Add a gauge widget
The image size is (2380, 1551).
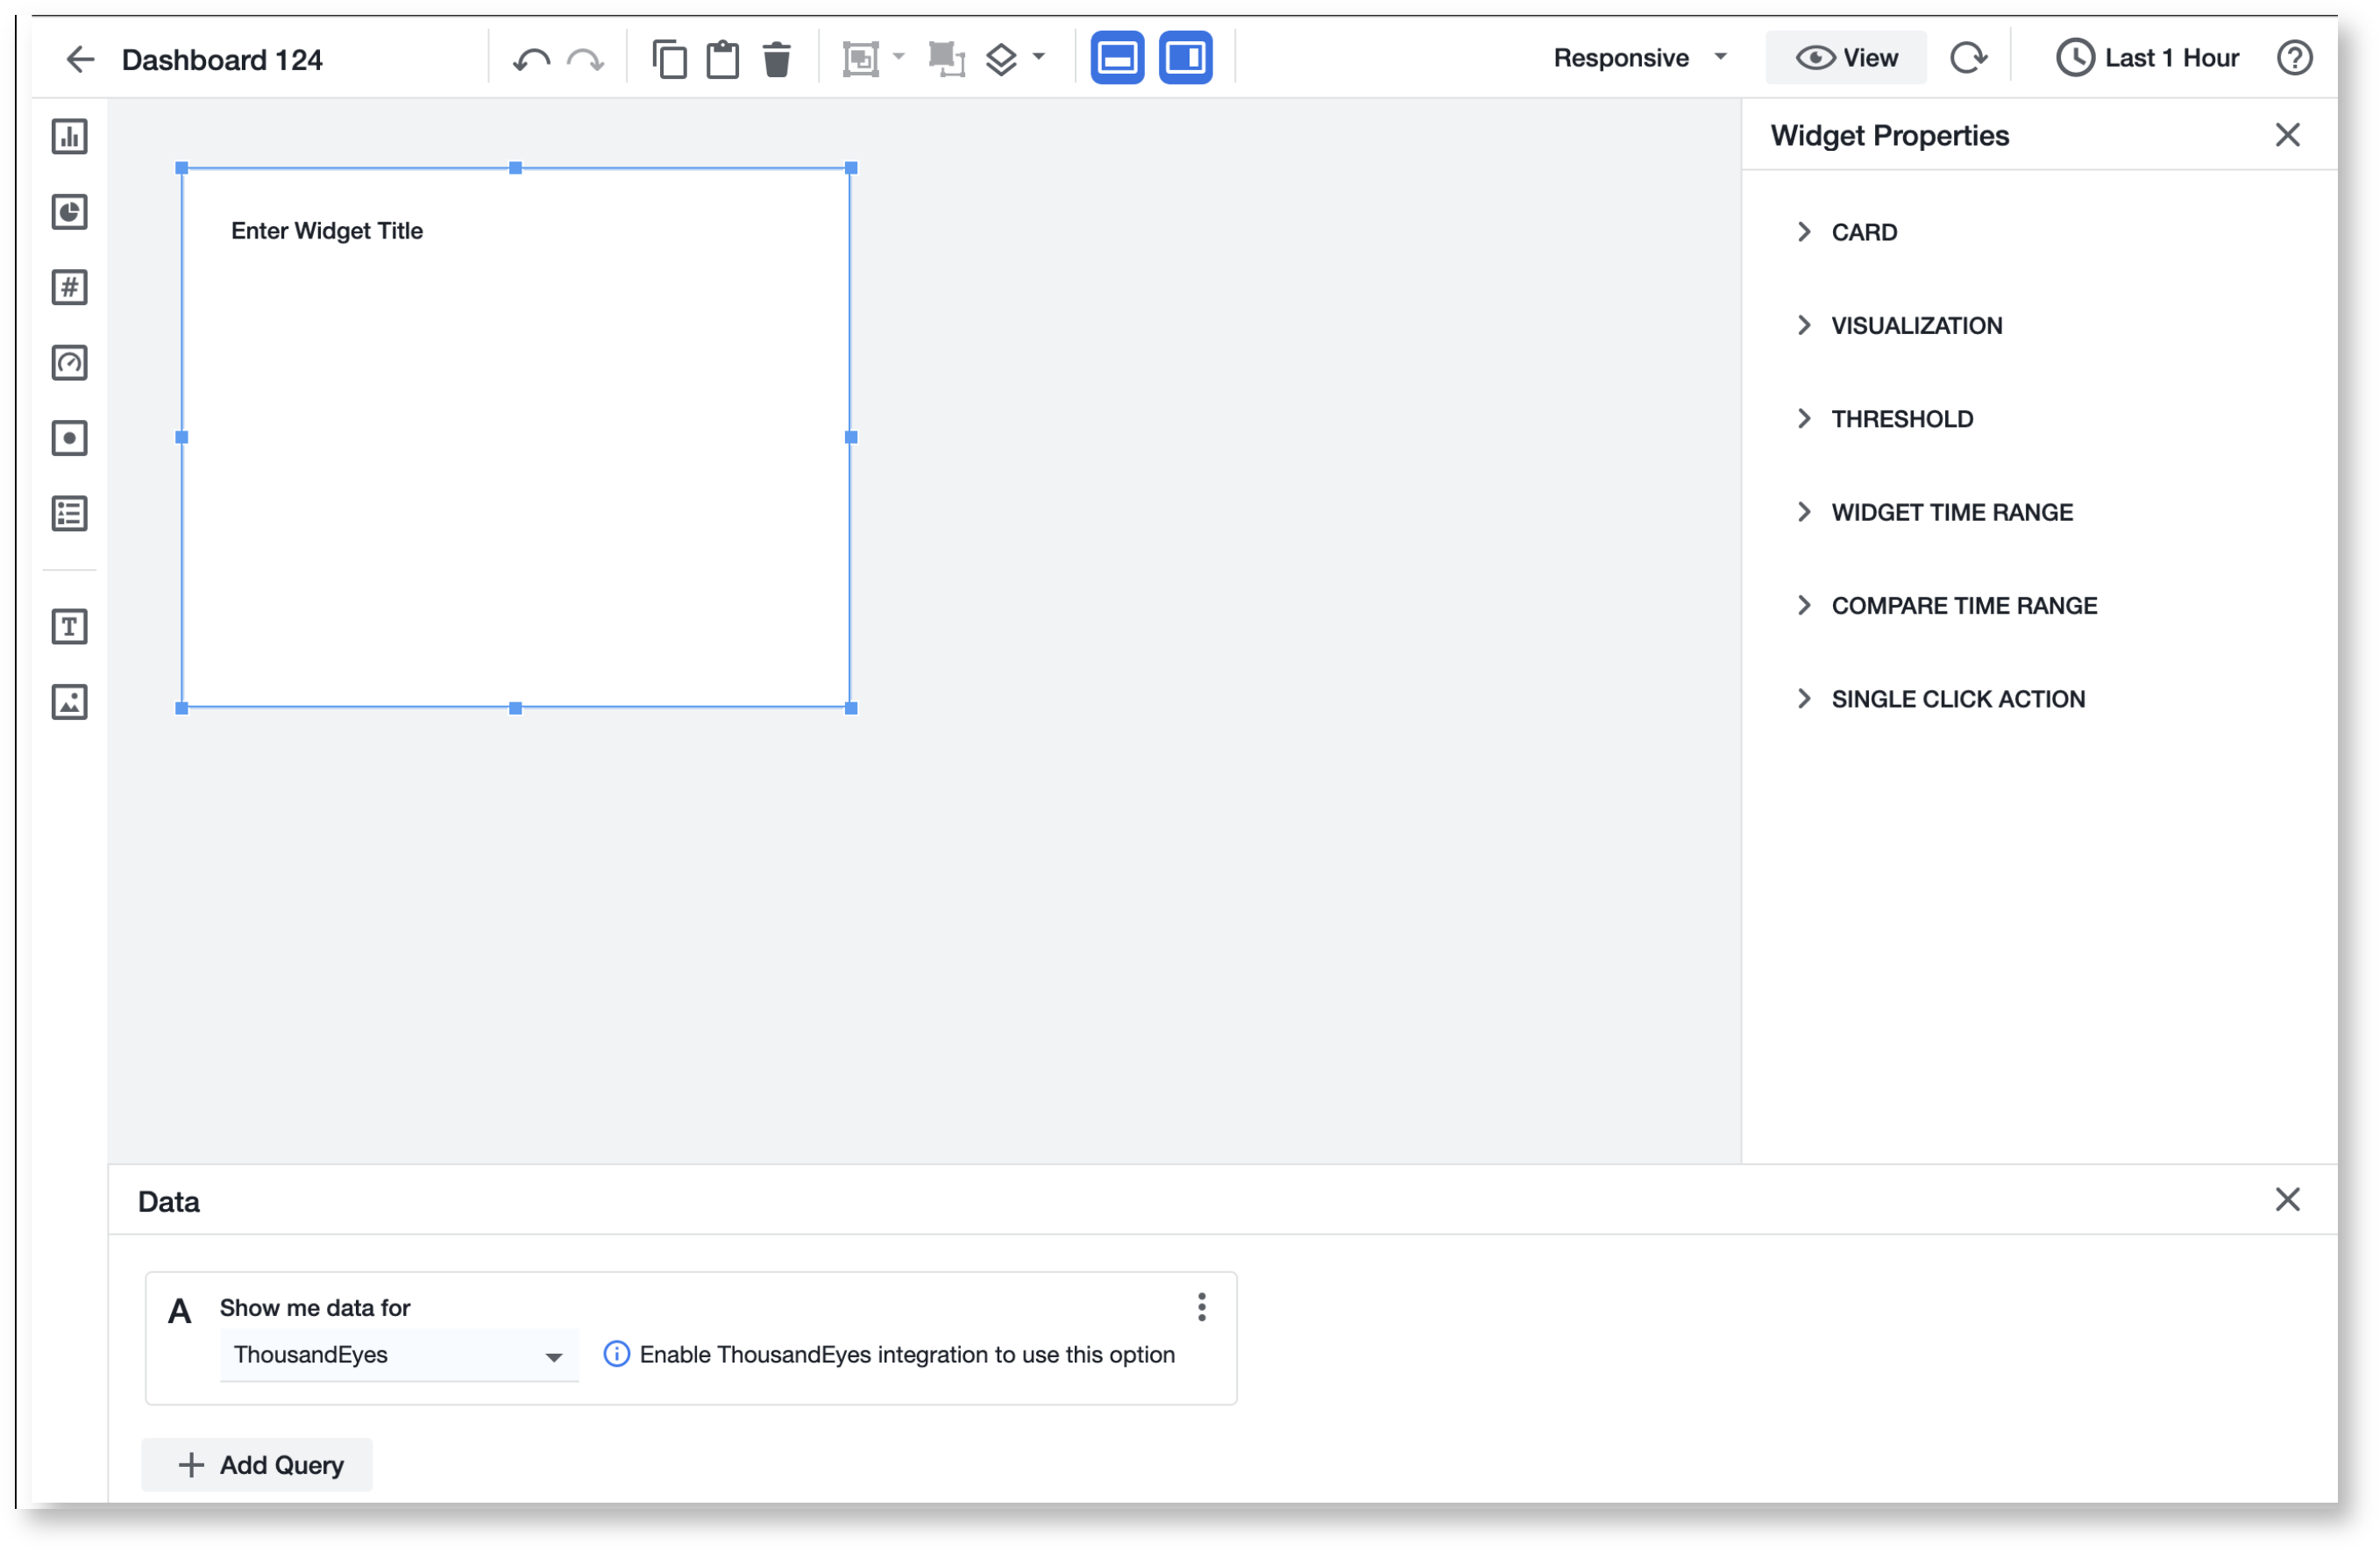click(x=69, y=363)
